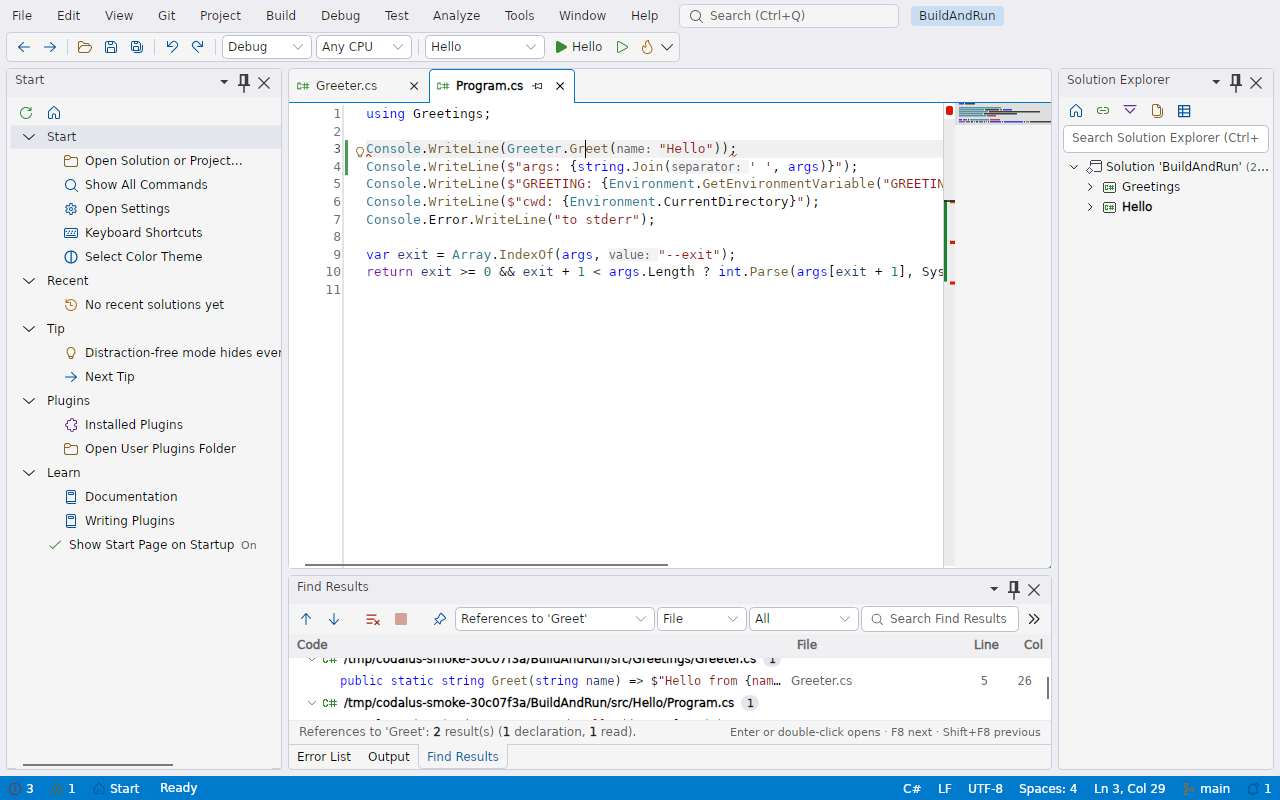Click the Find Results vertical scrollbar
The image size is (1280, 800).
pyautogui.click(x=1047, y=688)
